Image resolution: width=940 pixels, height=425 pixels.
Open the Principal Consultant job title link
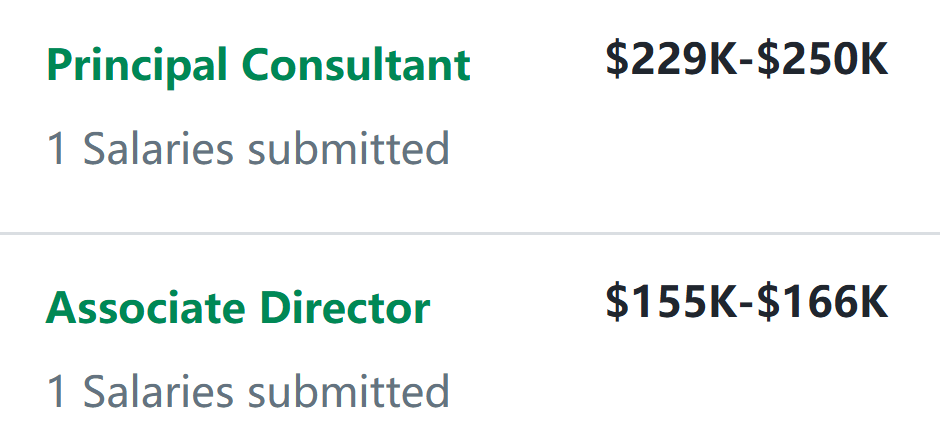point(258,66)
